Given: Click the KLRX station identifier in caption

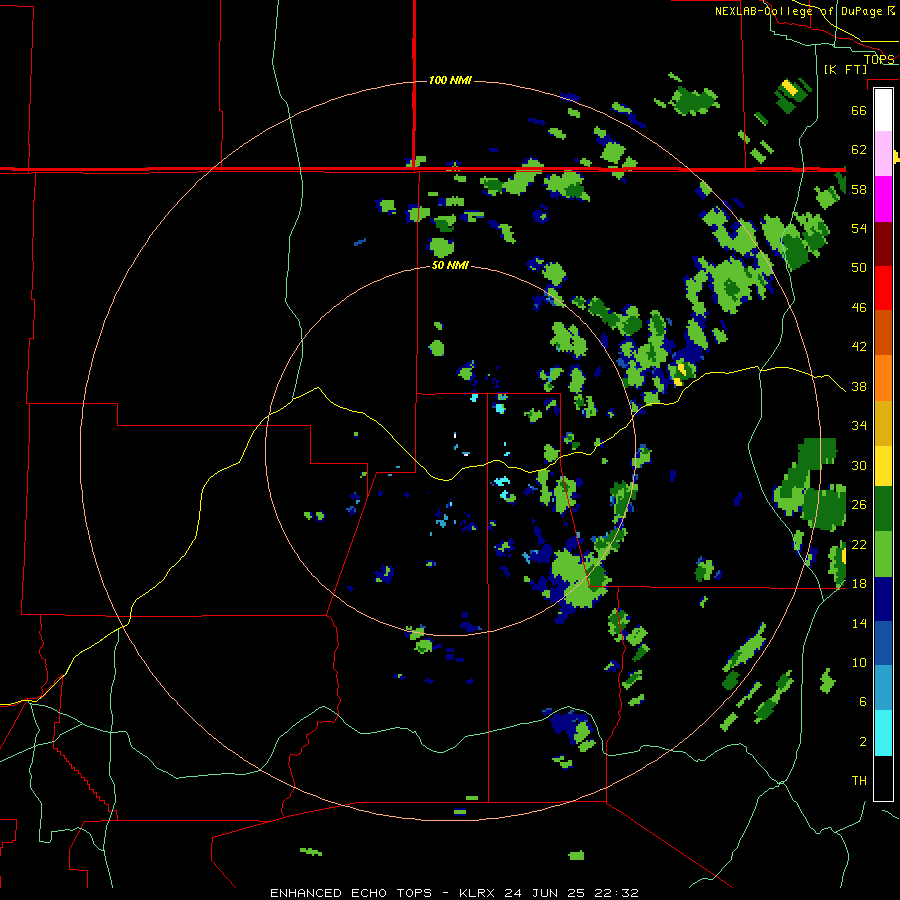Looking at the screenshot, I should 479,893.
